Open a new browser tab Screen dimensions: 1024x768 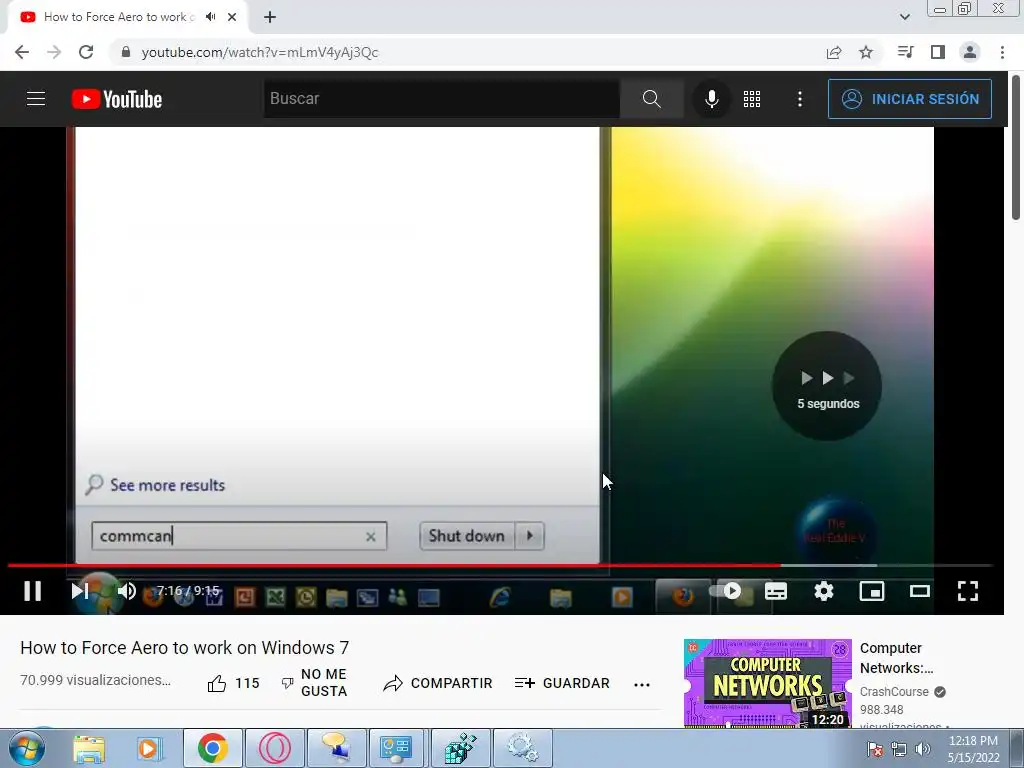tap(270, 17)
